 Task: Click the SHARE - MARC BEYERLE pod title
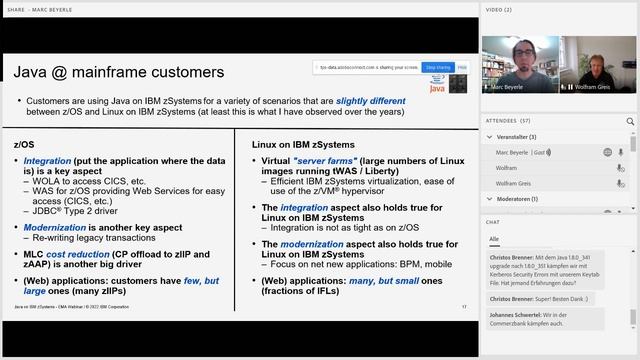[x=40, y=10]
